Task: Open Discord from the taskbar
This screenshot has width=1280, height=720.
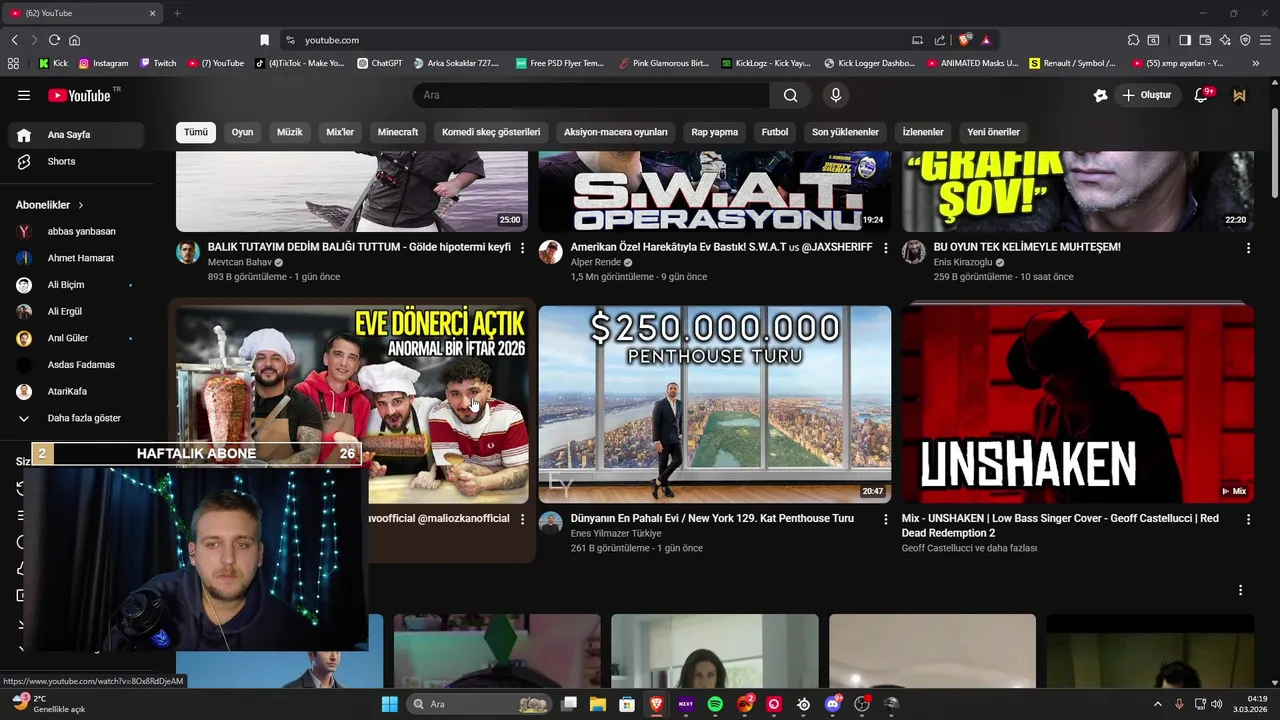Action: [833, 704]
